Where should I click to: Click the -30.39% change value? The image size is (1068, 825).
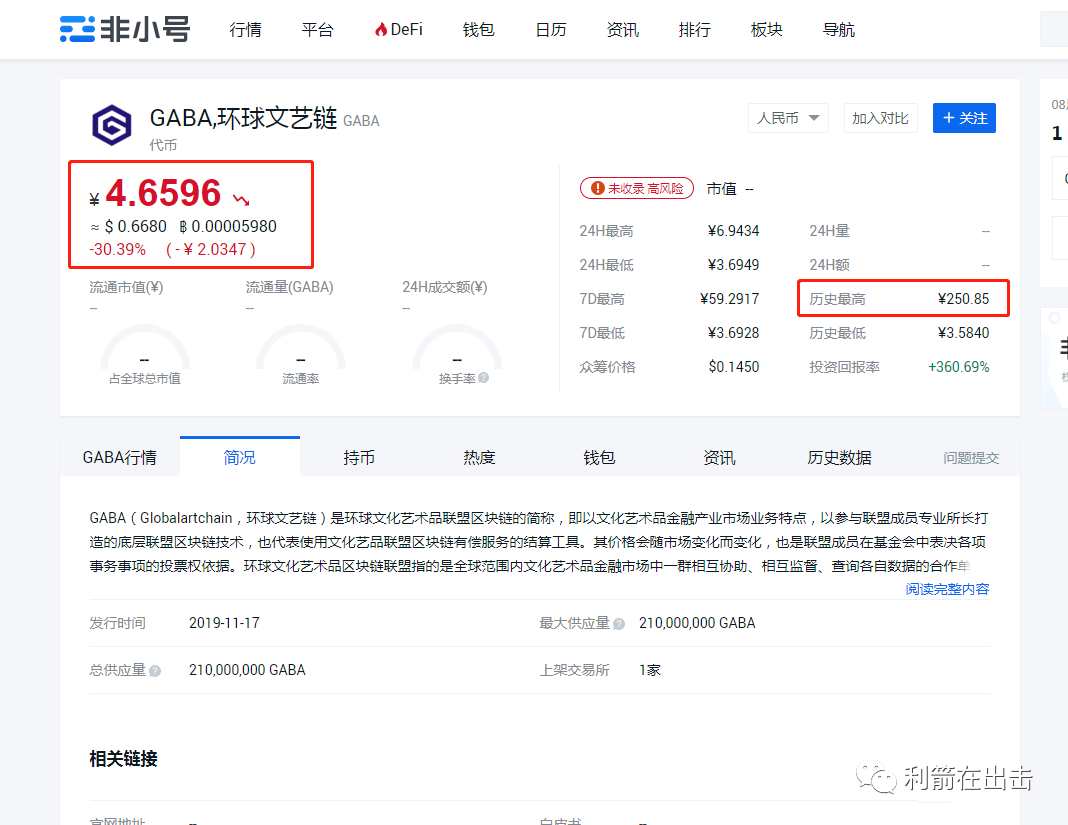click(x=118, y=249)
